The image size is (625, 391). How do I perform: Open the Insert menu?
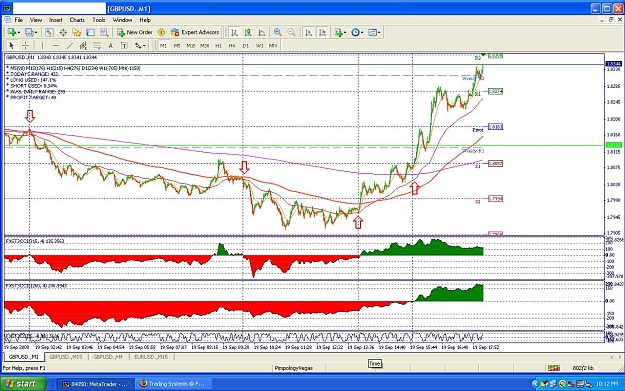tap(56, 20)
